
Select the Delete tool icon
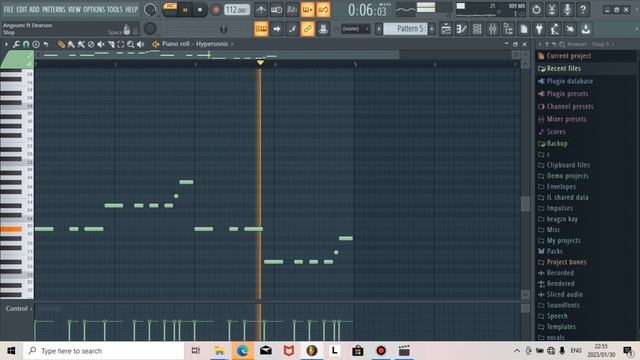tap(91, 44)
